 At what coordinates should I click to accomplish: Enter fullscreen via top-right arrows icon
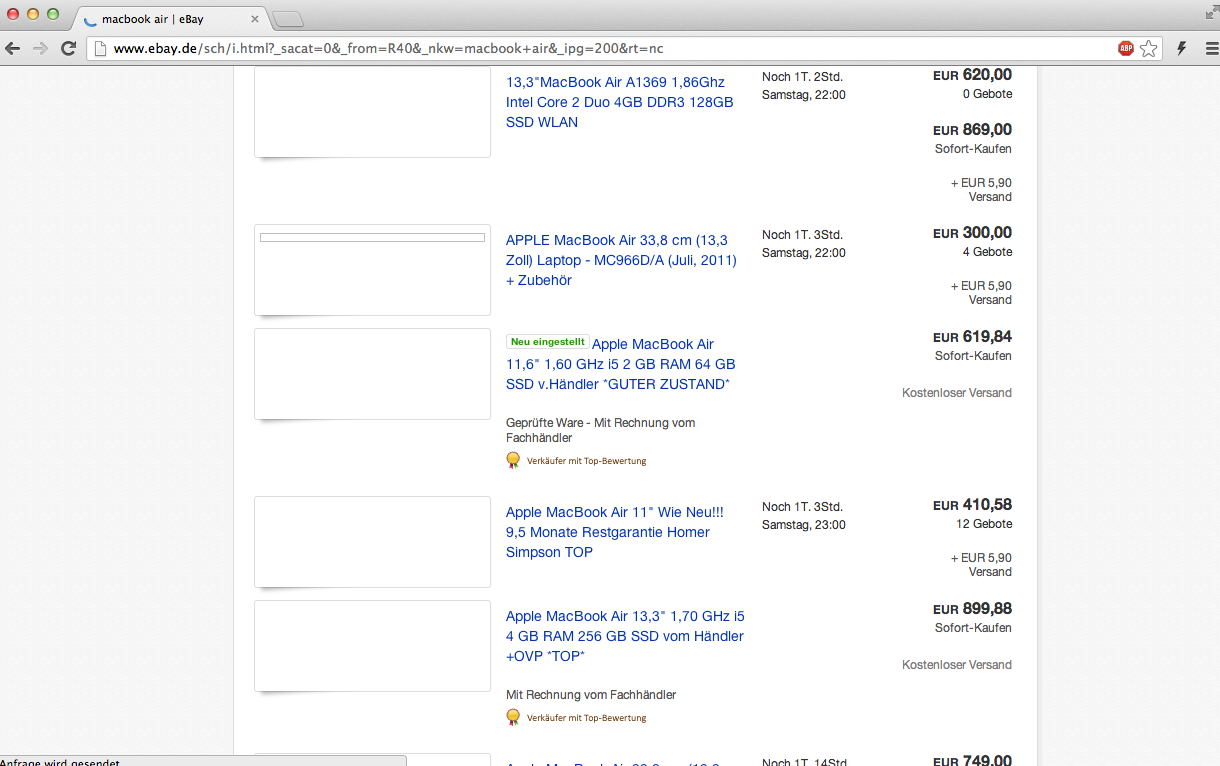tap(1212, 13)
